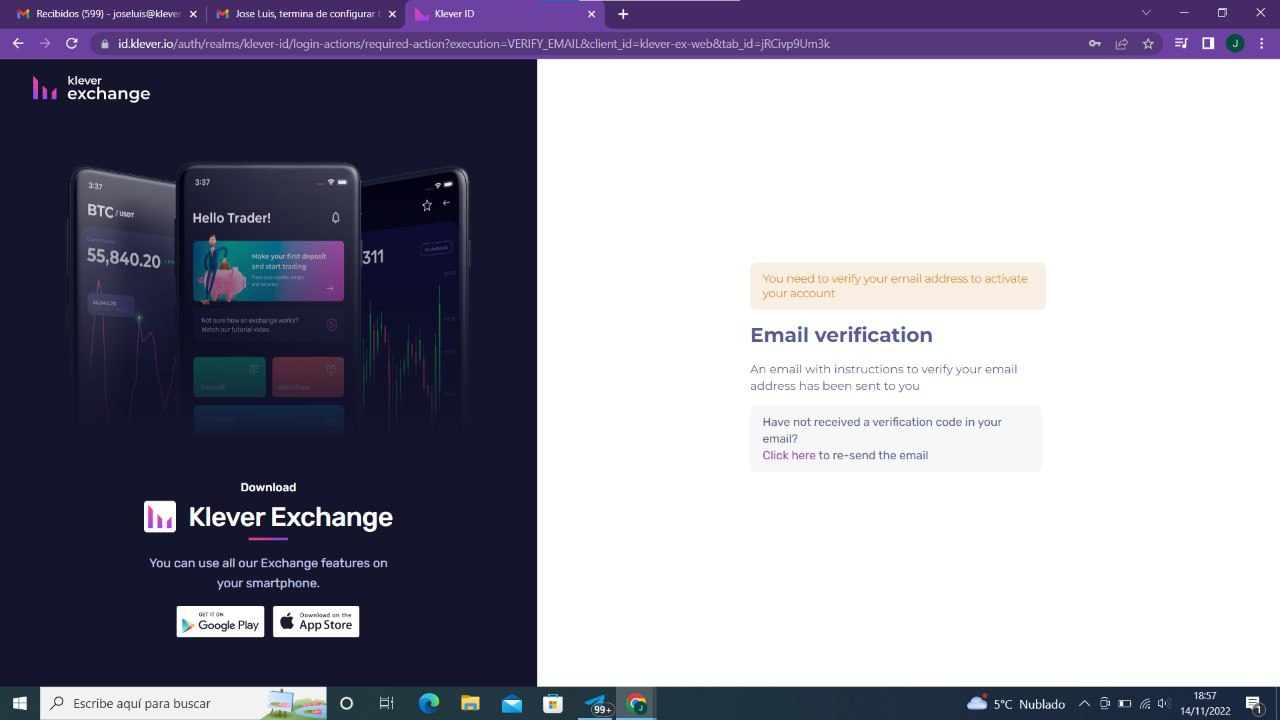Open the volume speaker icon in tray

[1163, 704]
